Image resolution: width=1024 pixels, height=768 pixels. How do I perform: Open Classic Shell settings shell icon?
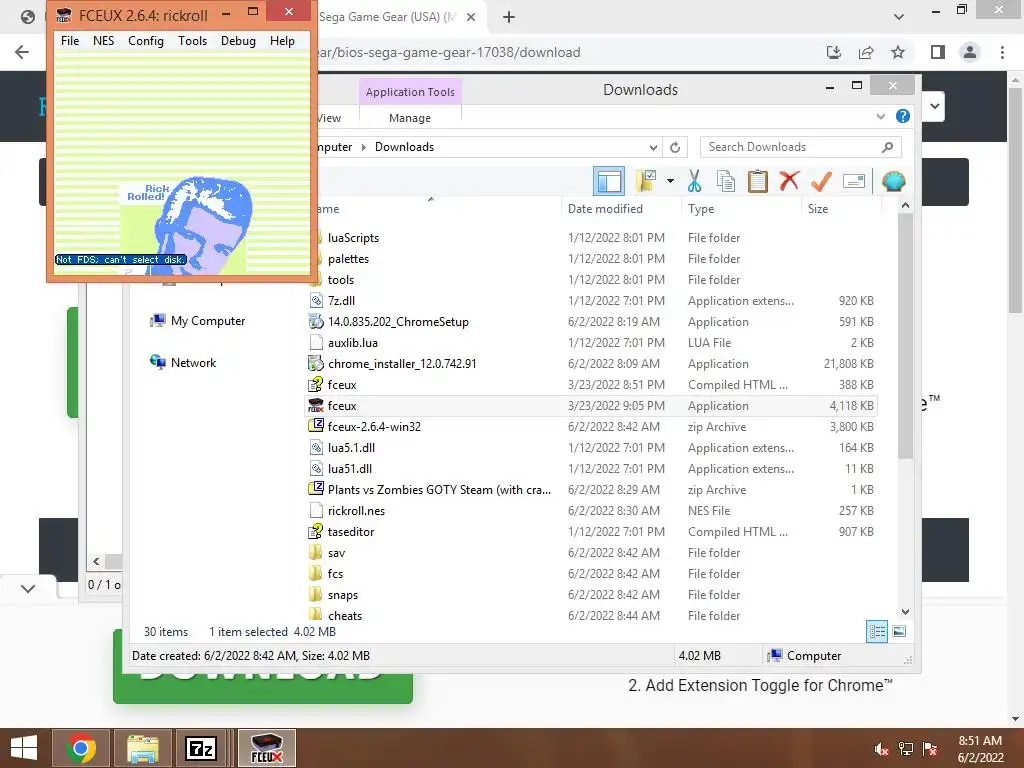click(x=893, y=181)
